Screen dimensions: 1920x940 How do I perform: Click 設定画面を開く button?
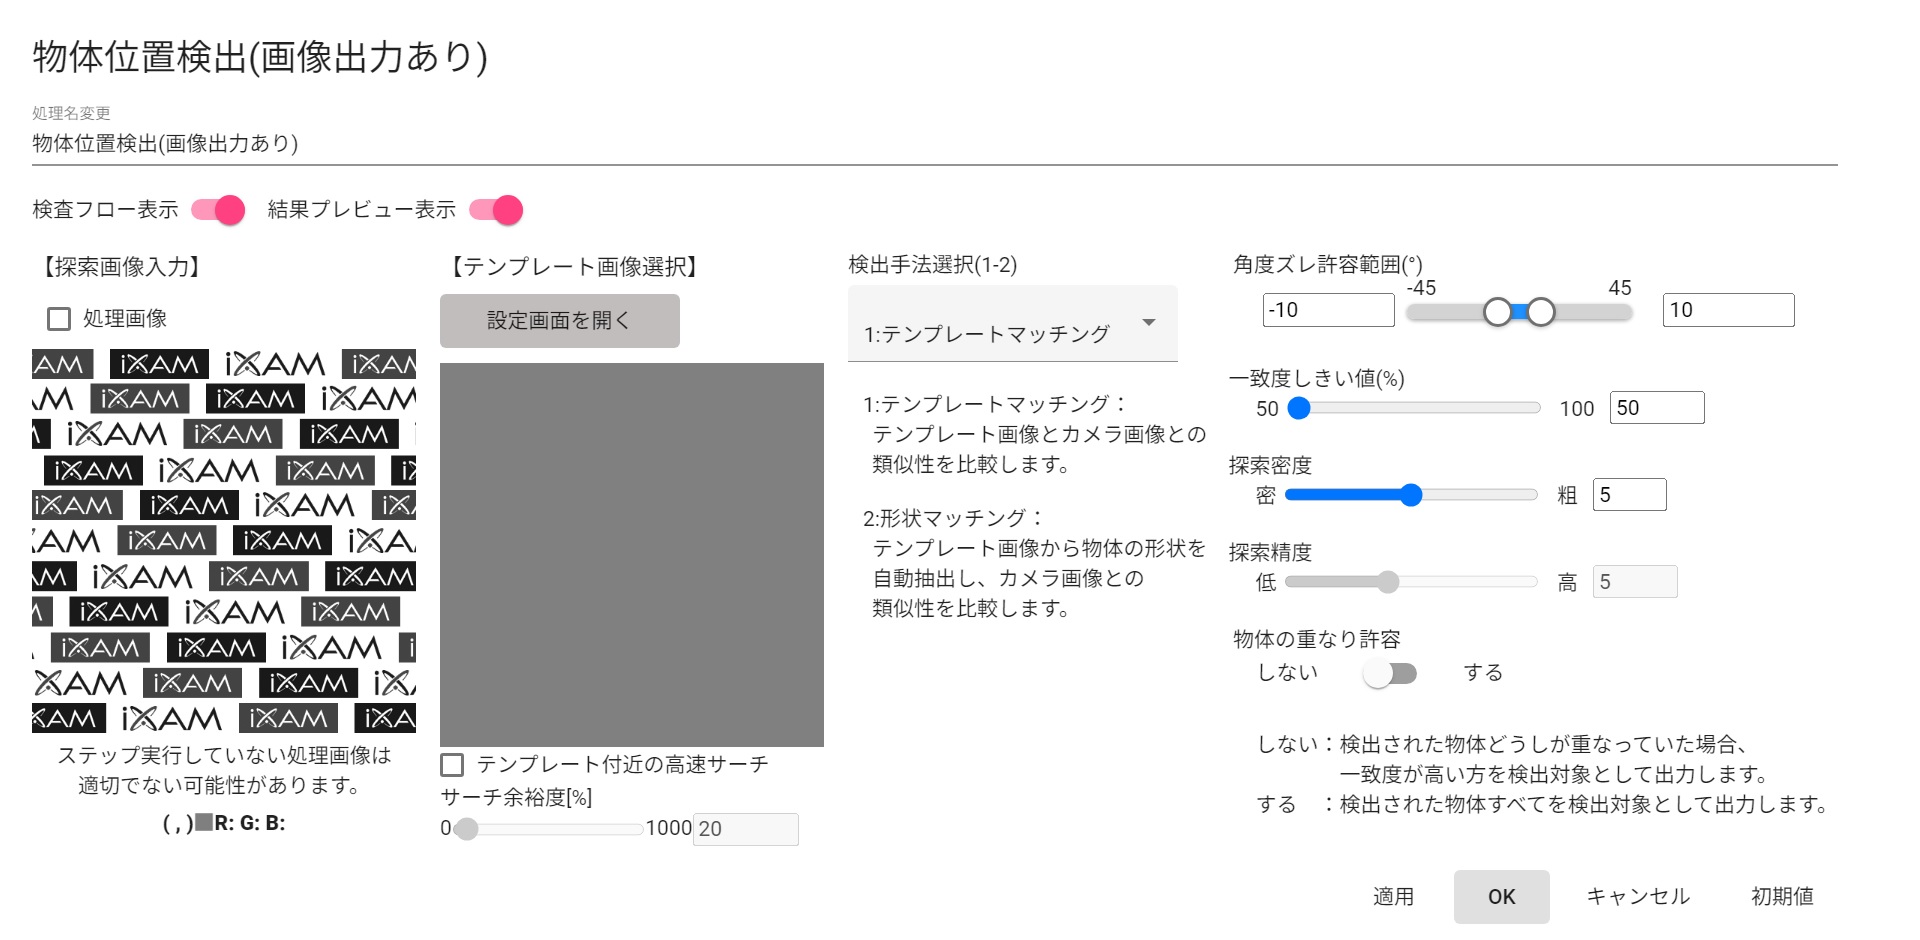[559, 321]
